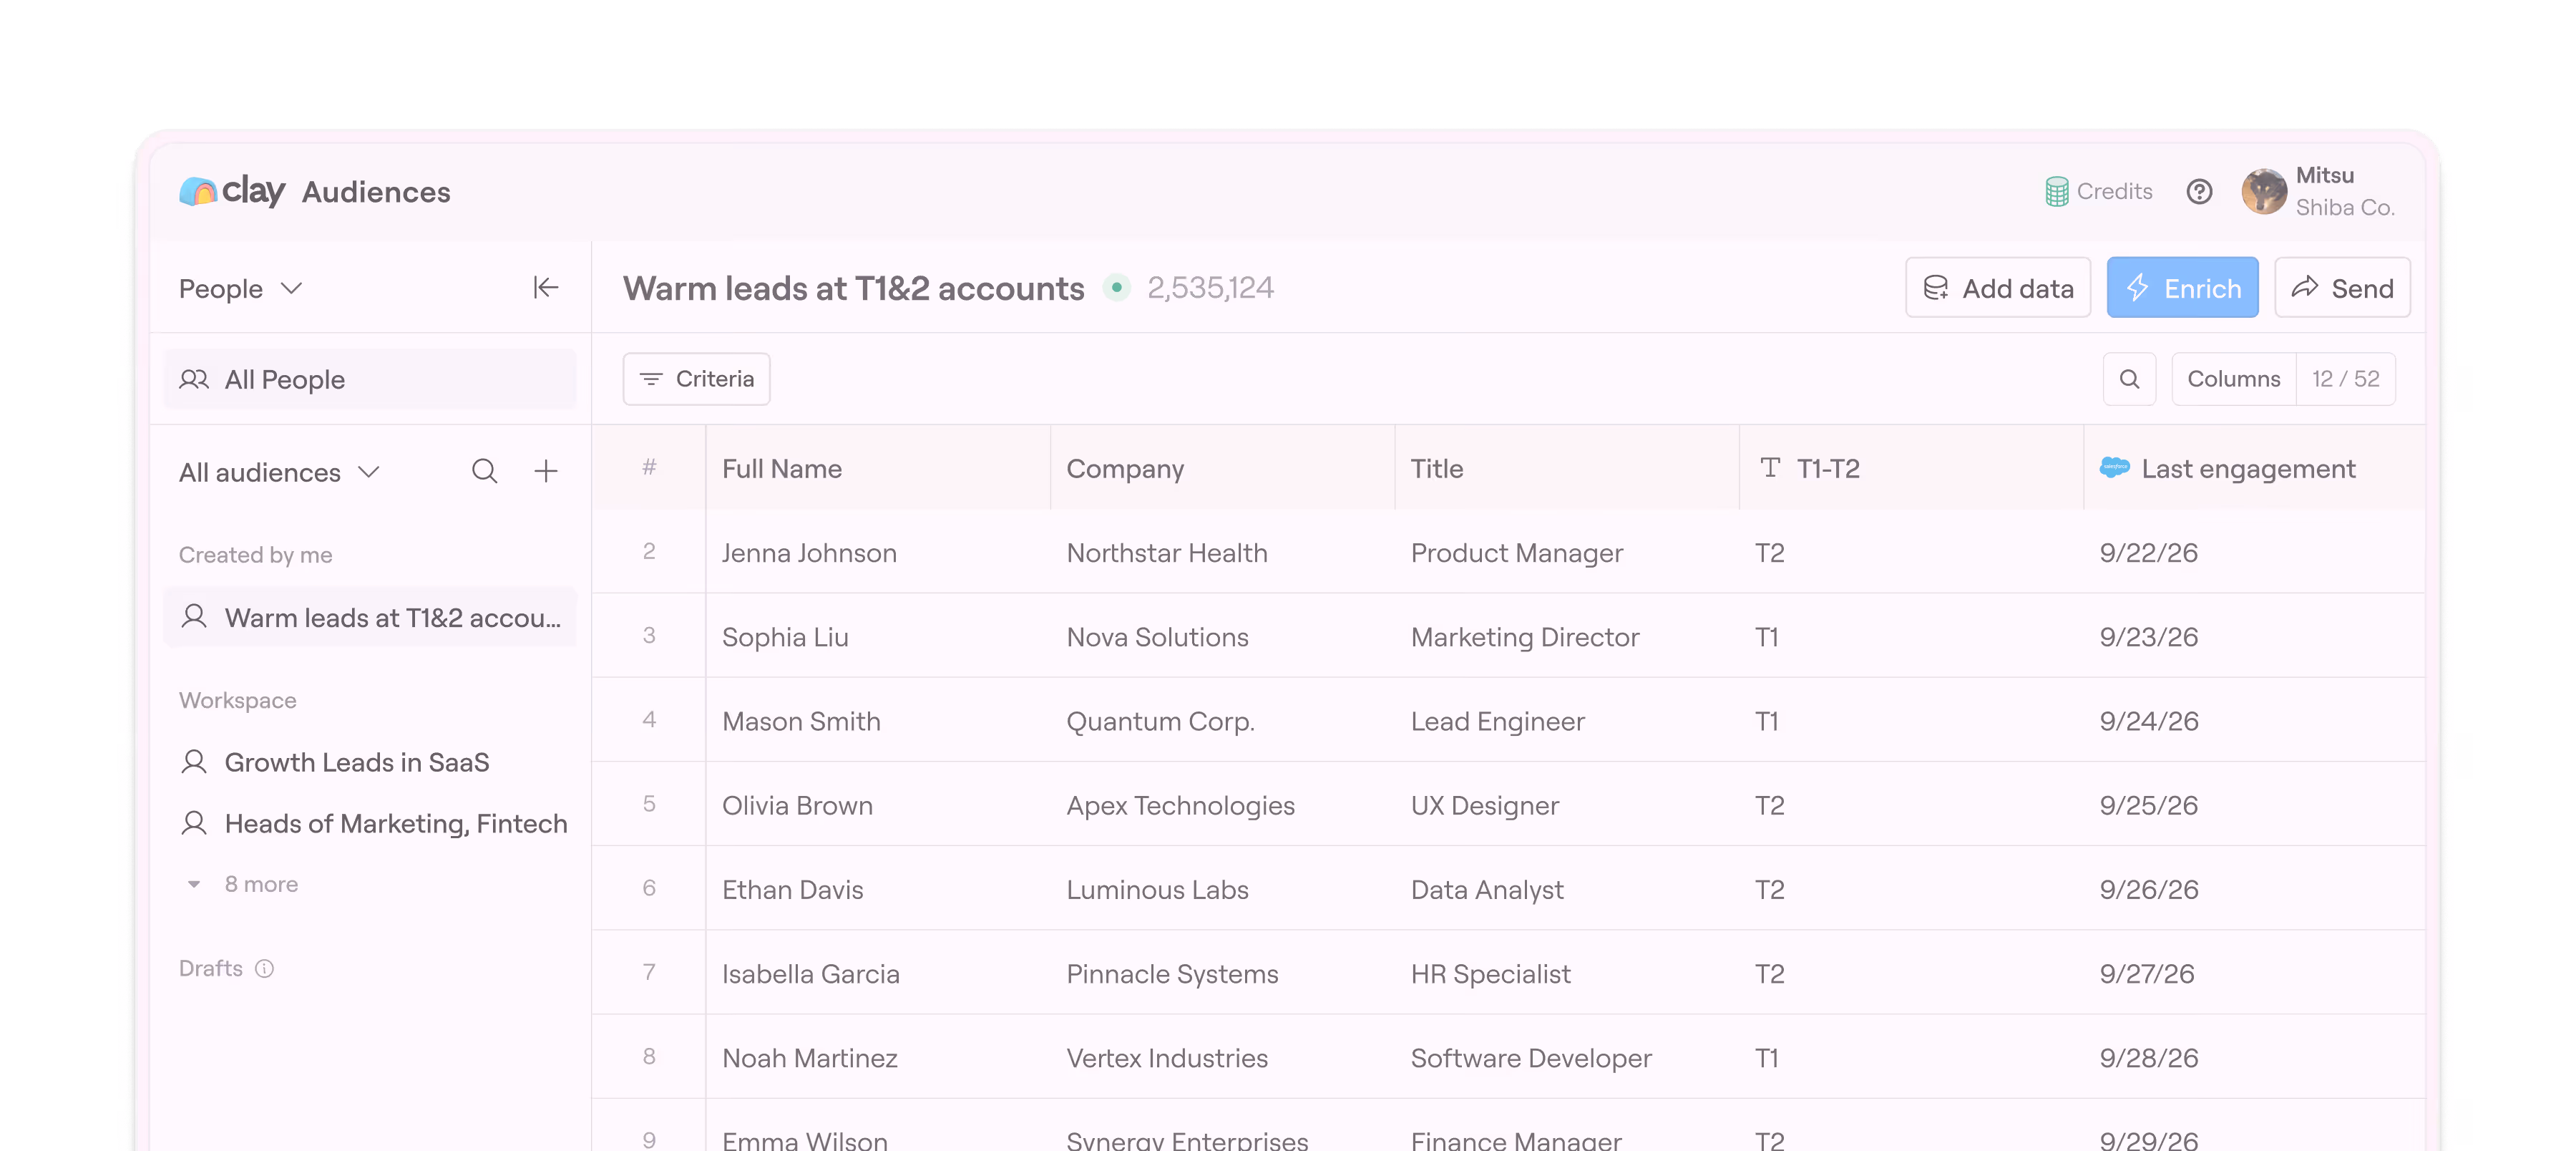The image size is (2576, 1151).
Task: Click the T1-T2 column header
Action: pyautogui.click(x=1911, y=468)
